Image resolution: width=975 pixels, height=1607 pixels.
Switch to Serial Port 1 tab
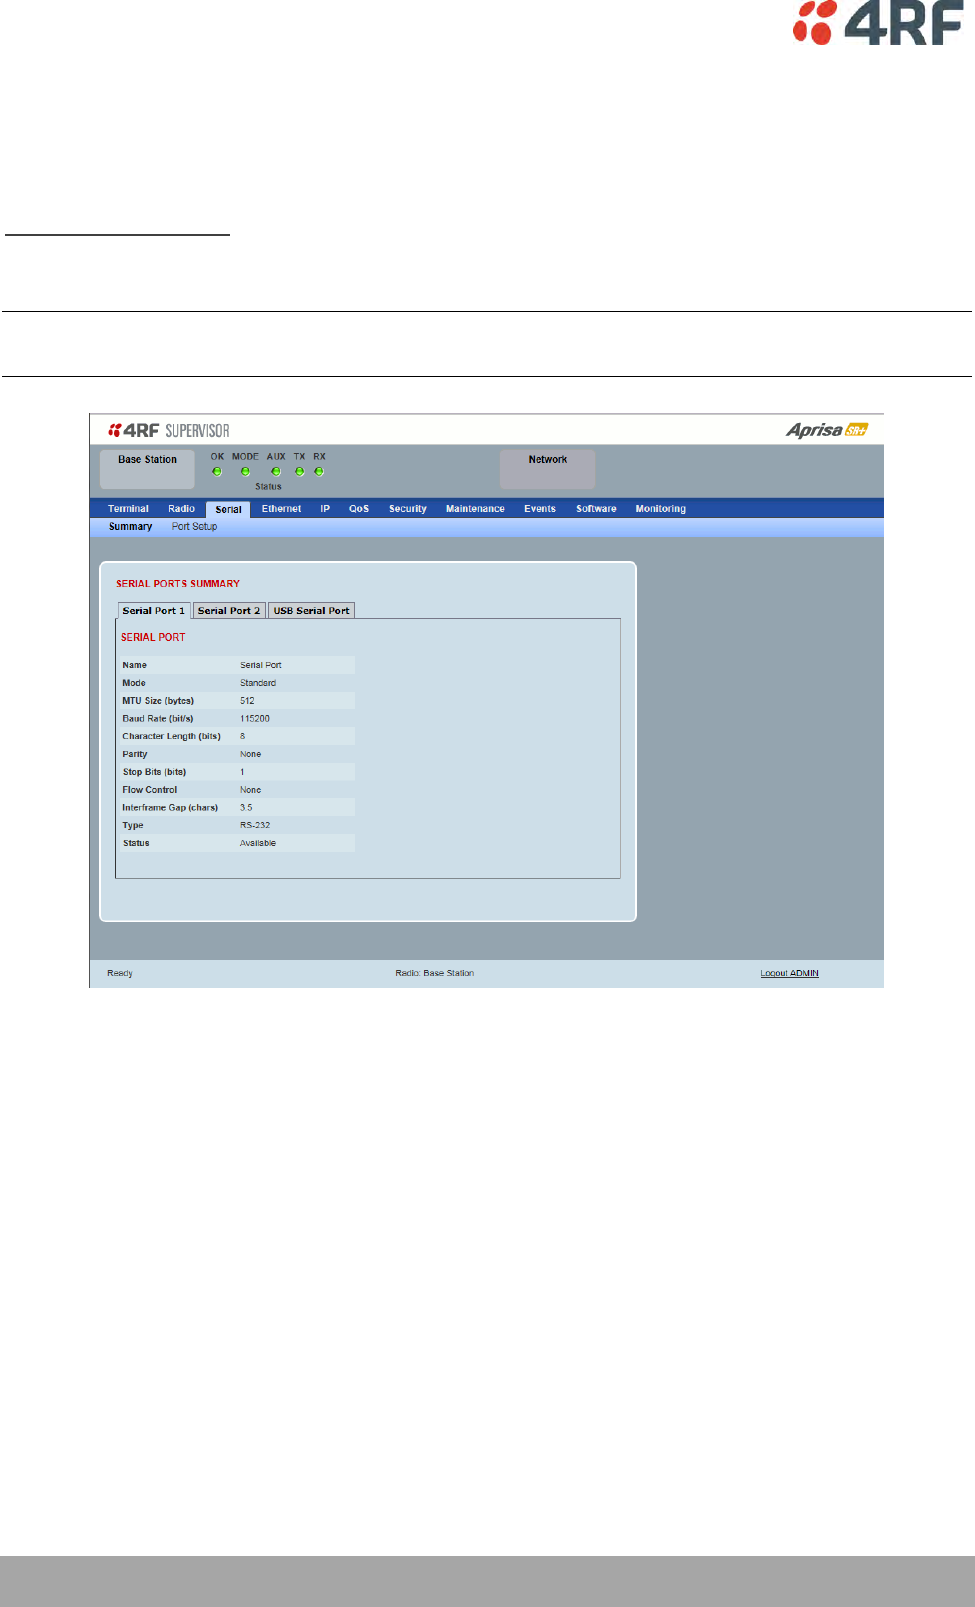[x=154, y=611]
